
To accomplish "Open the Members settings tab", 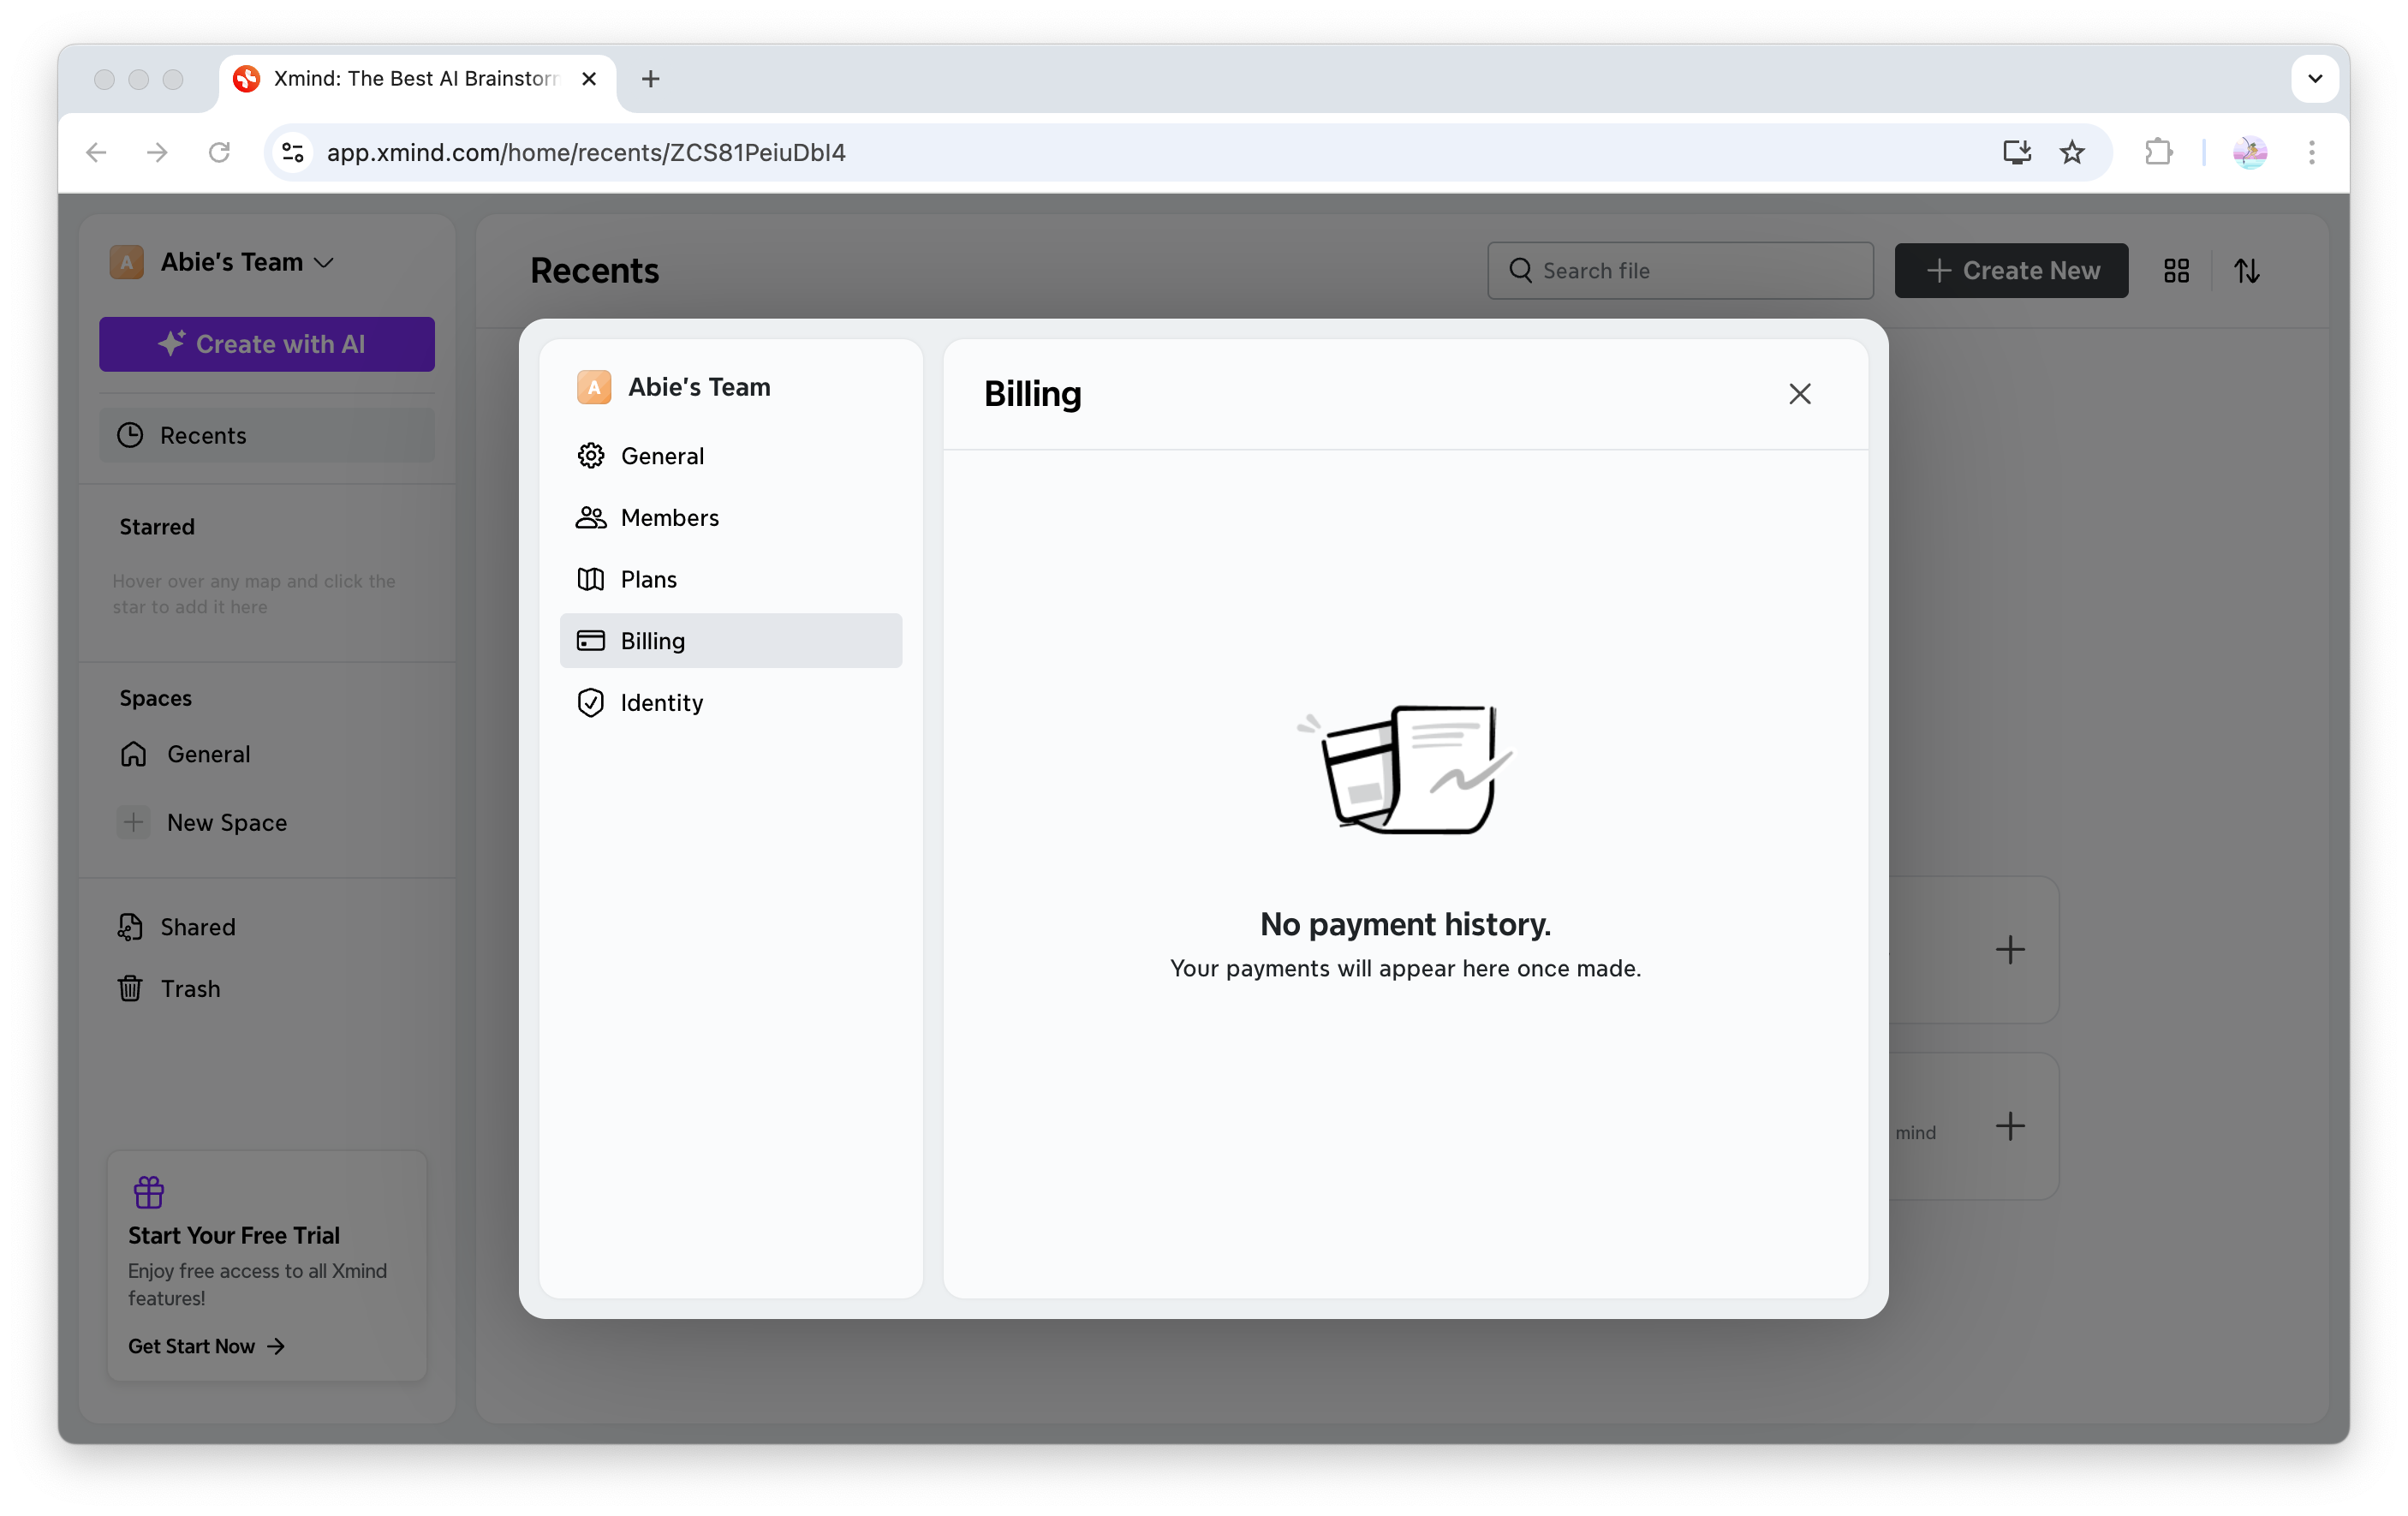I will pos(730,518).
